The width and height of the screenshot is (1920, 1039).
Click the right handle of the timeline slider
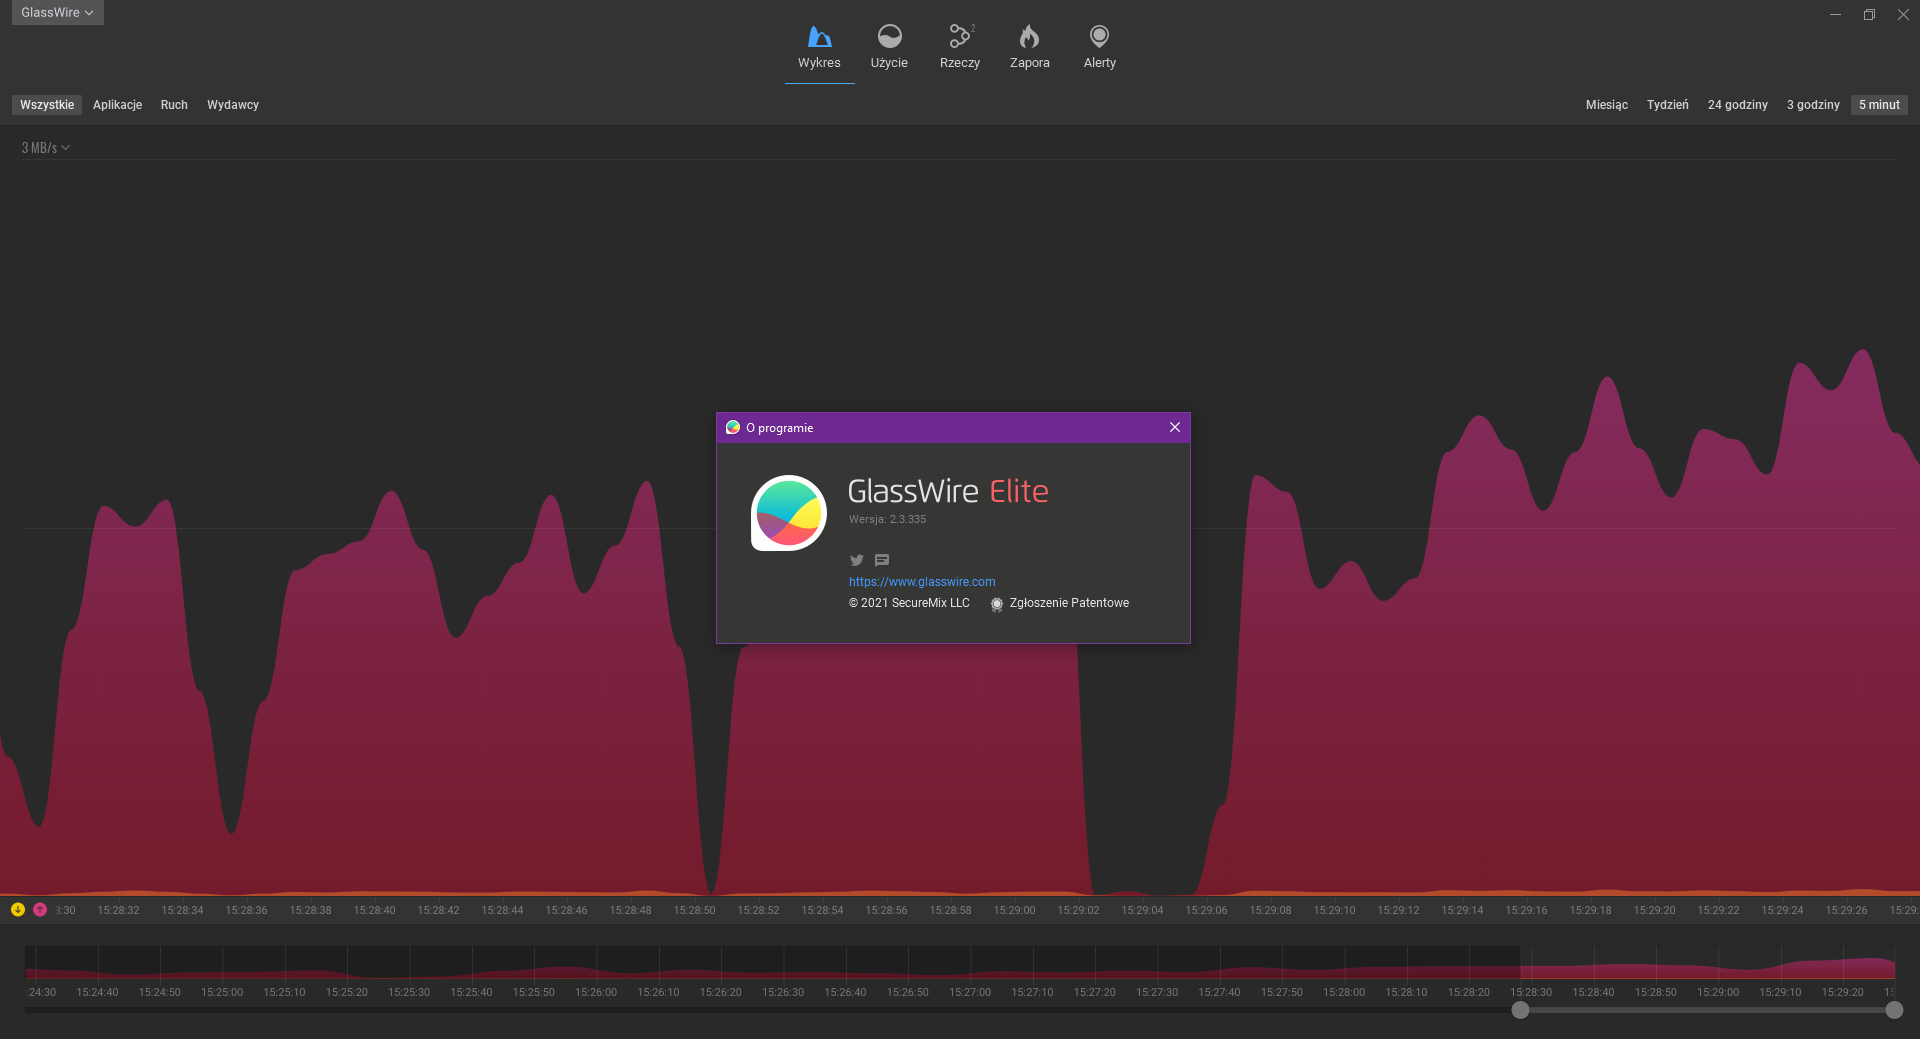(x=1894, y=1010)
